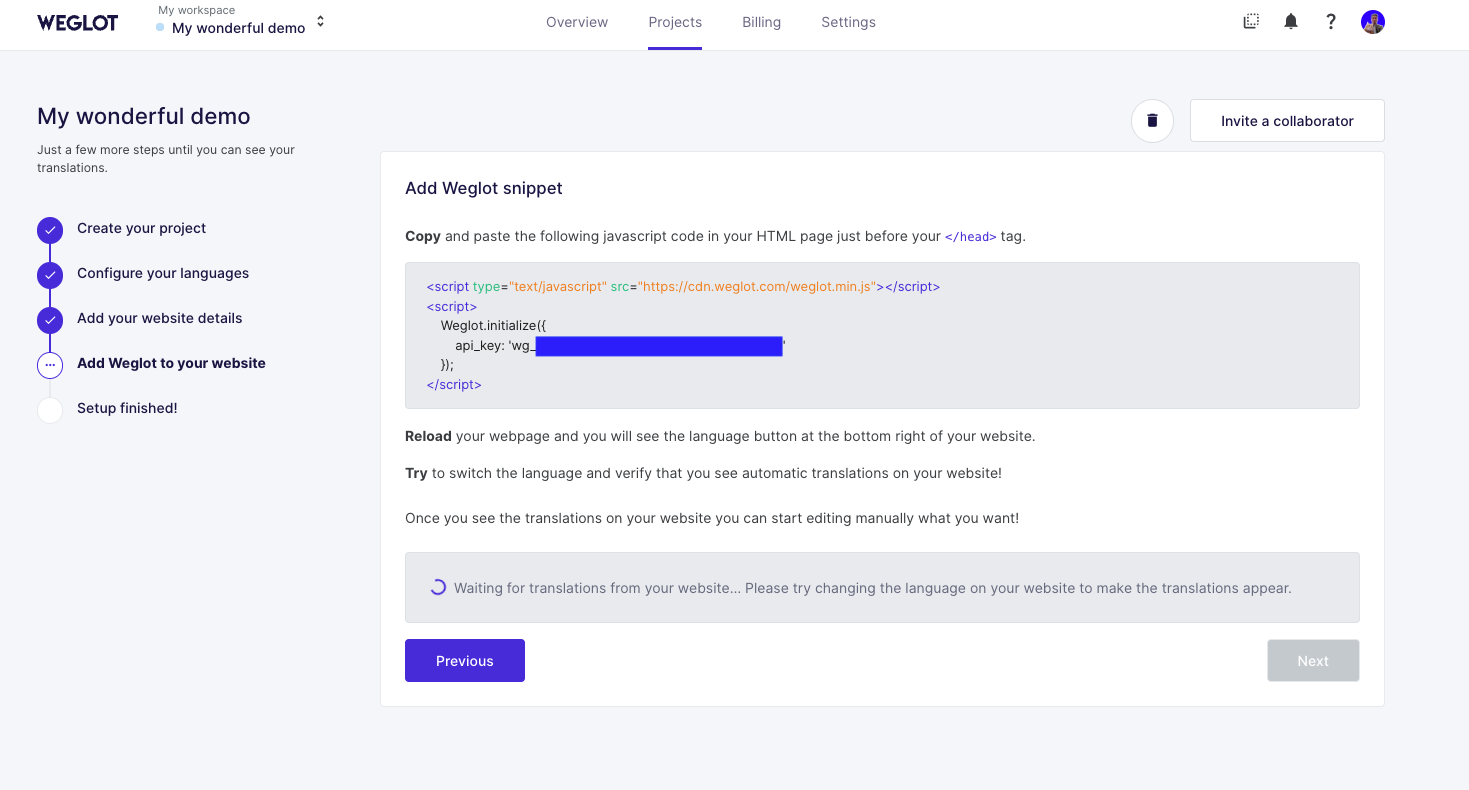Click the disabled Next button
The image size is (1469, 790).
click(x=1313, y=660)
